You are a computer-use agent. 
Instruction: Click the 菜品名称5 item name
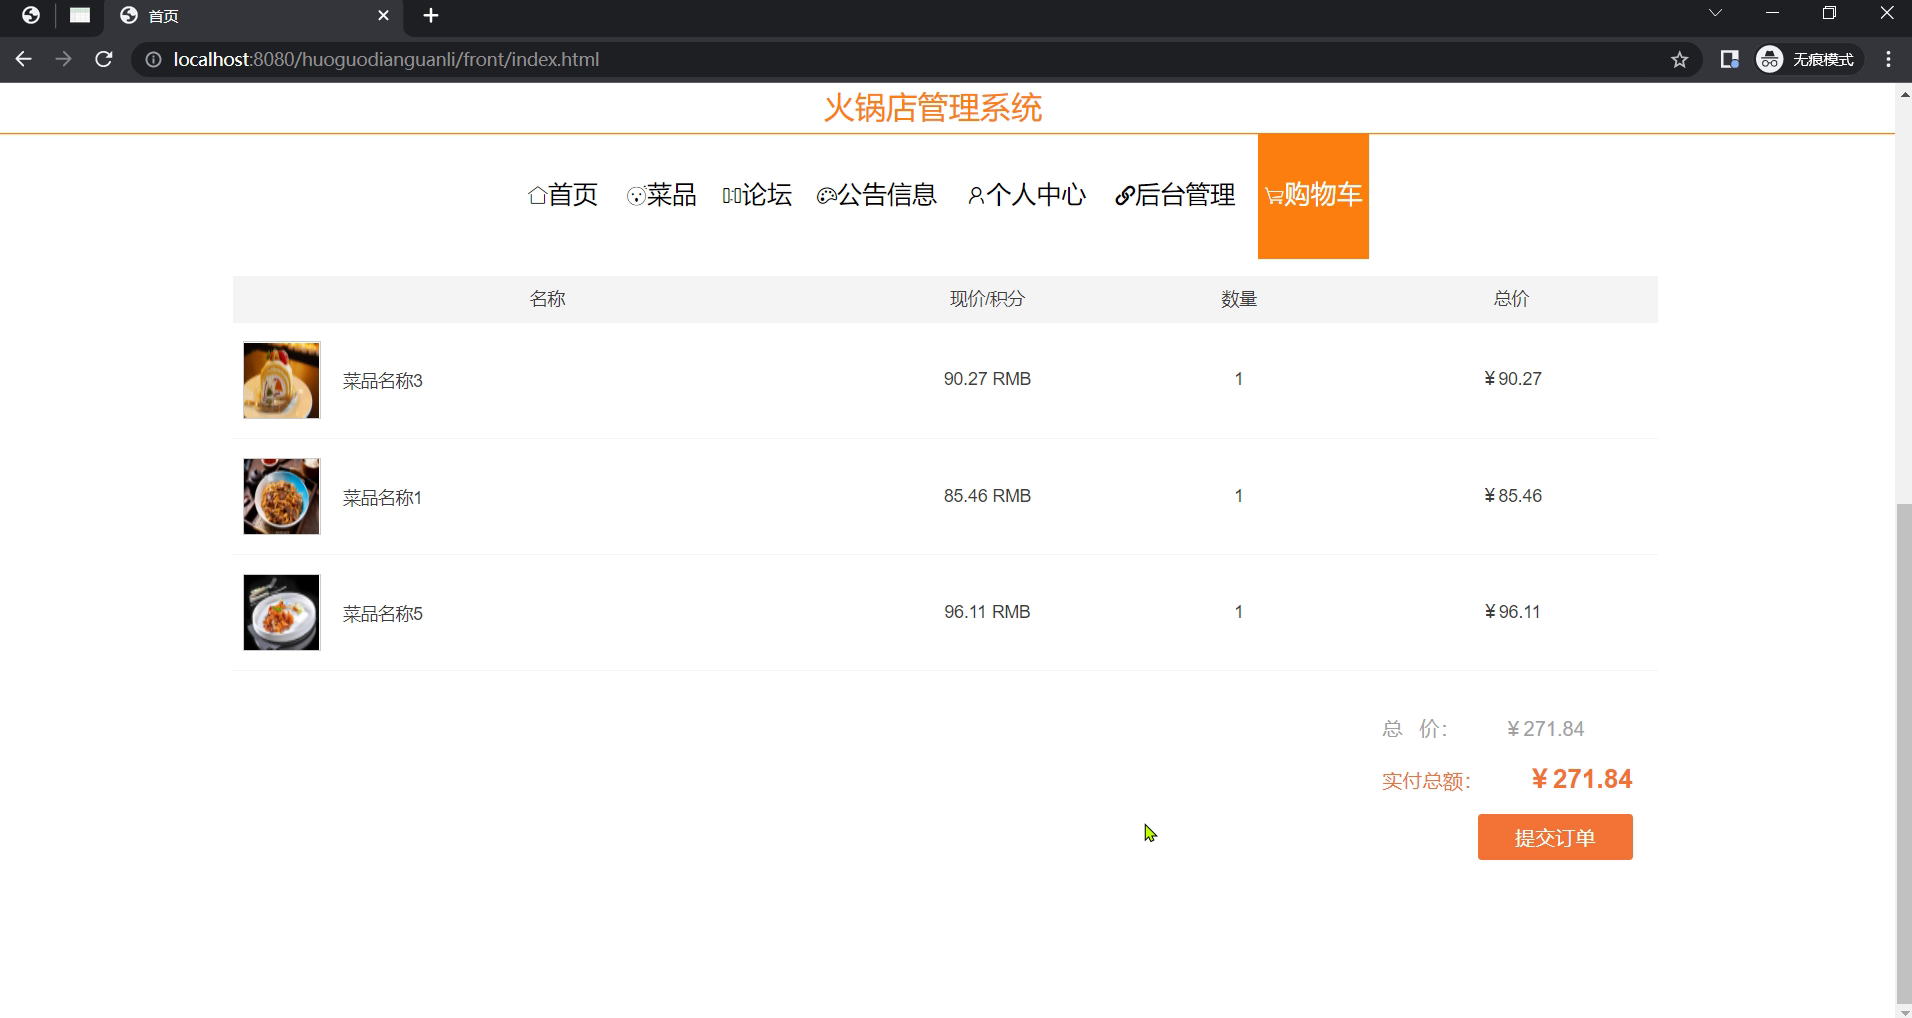[x=383, y=614]
